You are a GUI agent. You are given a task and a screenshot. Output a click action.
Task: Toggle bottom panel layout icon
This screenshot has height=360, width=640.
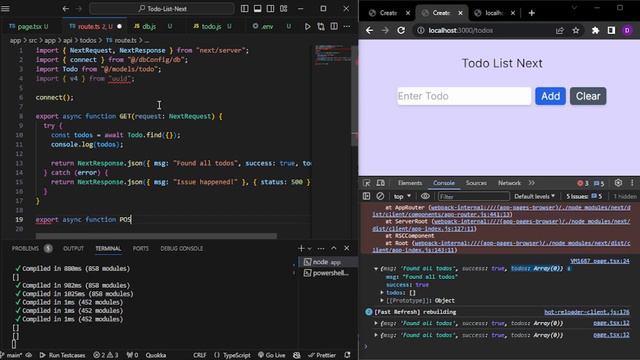click(258, 9)
